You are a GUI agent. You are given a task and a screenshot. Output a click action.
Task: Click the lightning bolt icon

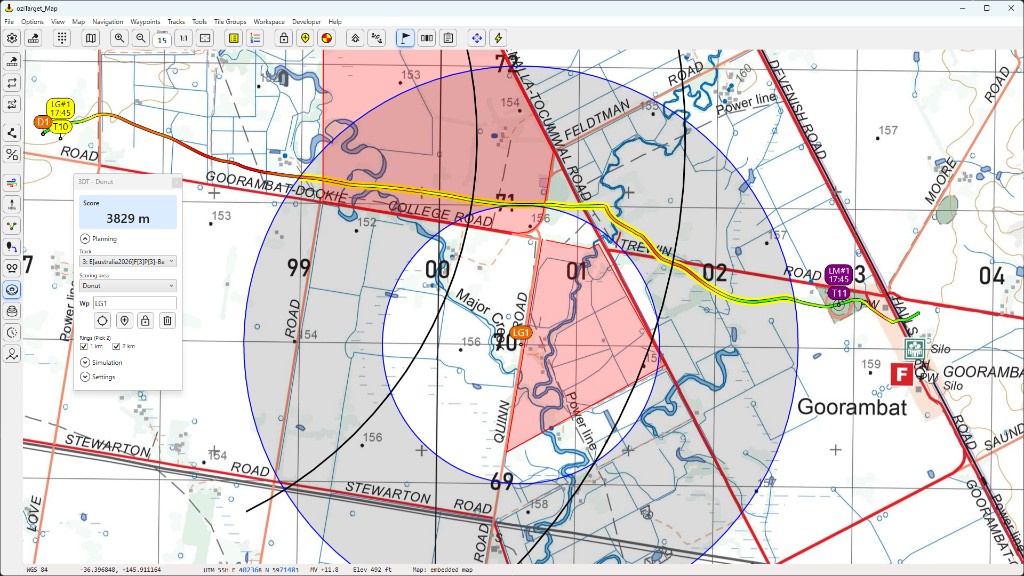498,38
